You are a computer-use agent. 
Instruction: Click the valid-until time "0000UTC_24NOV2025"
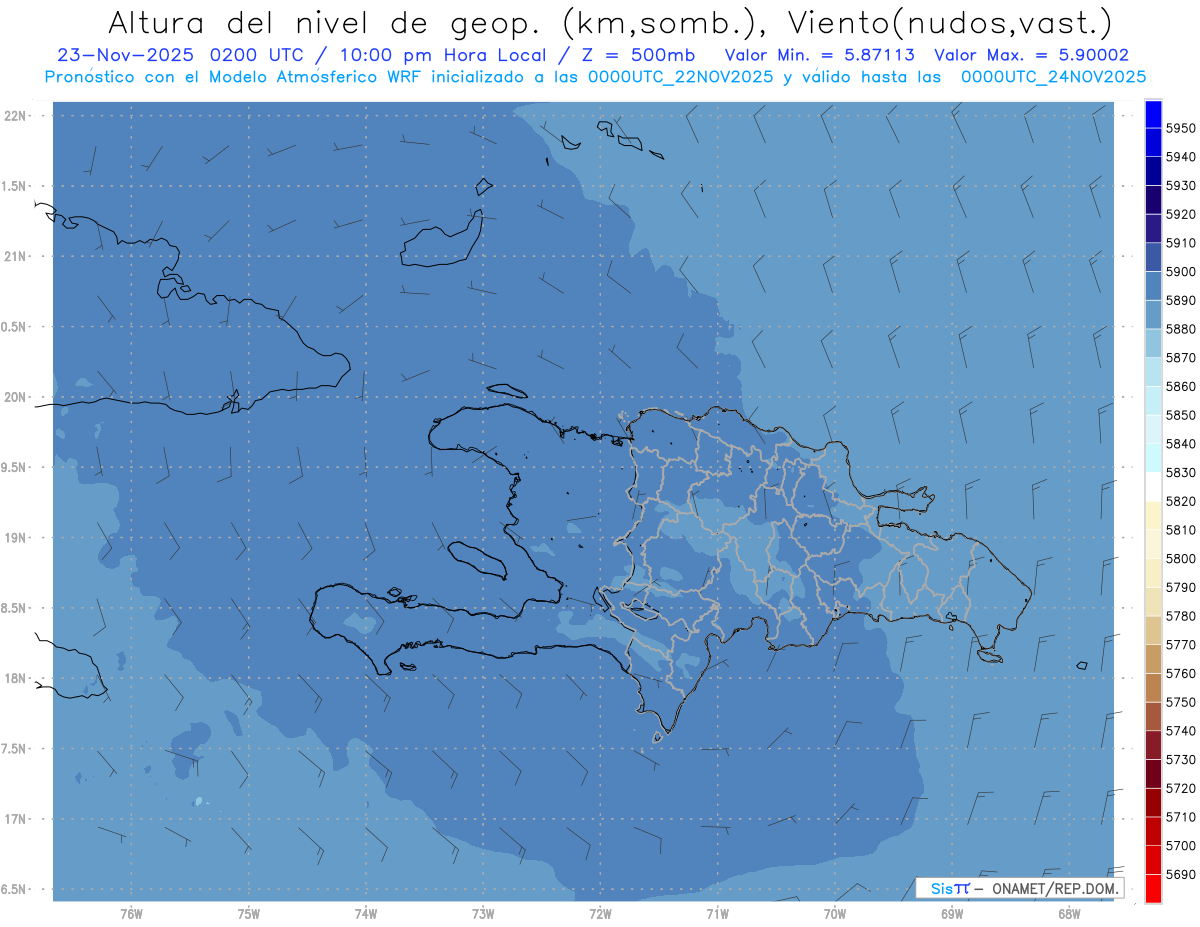pos(1053,77)
